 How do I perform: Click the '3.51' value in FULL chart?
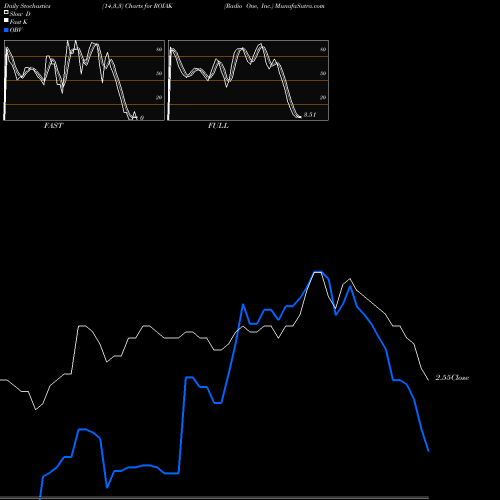coord(310,115)
